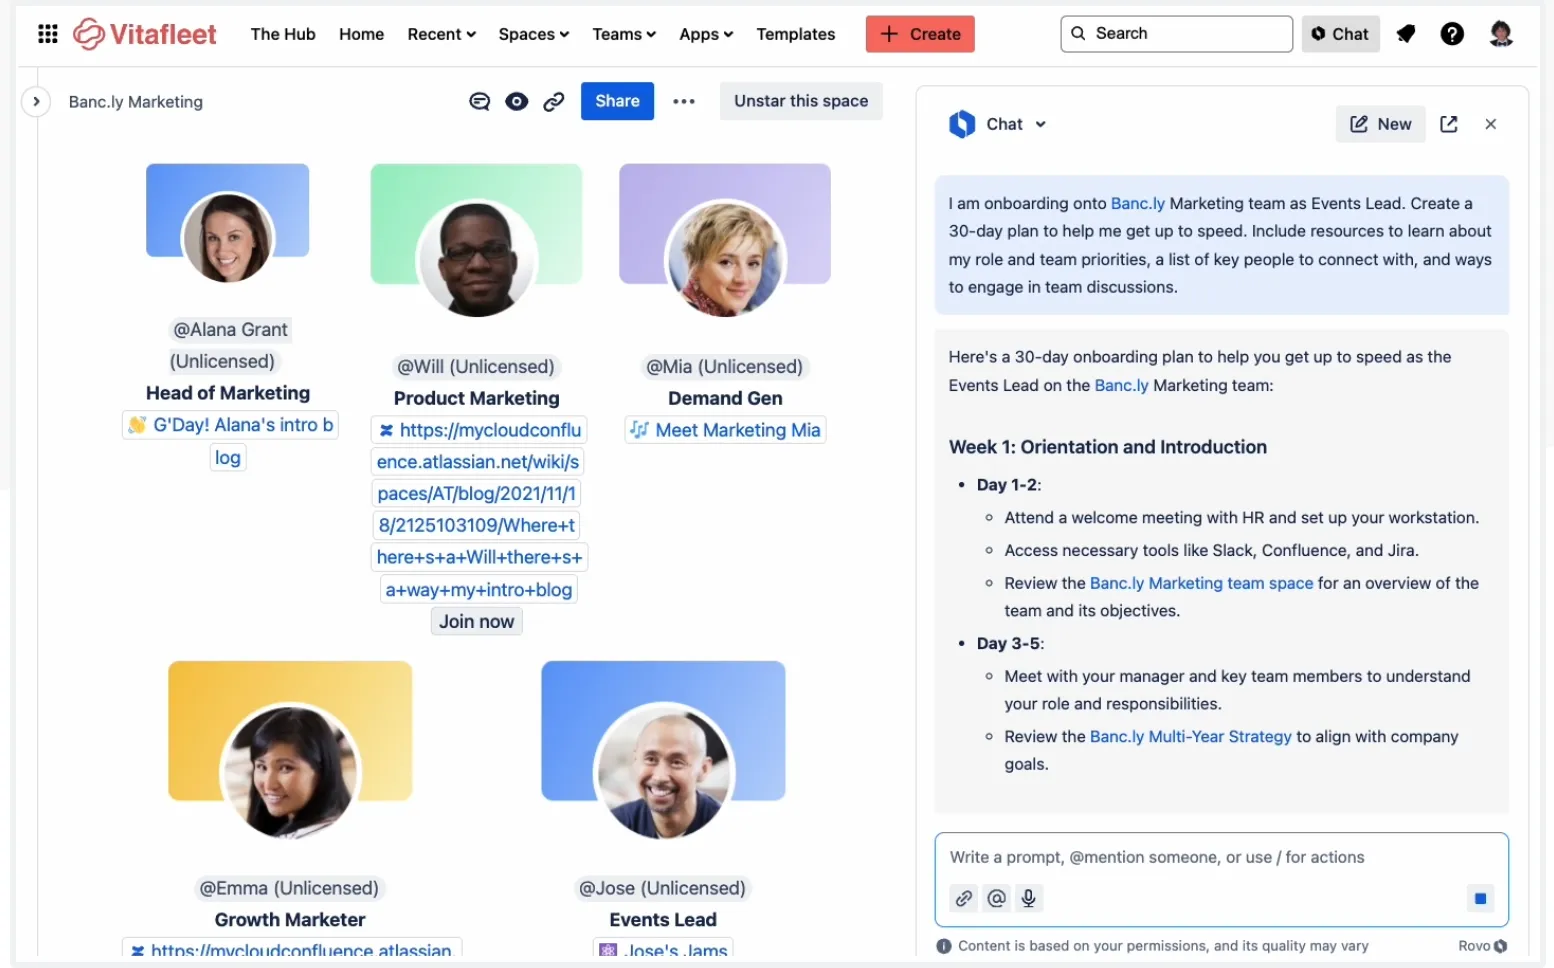This screenshot has height=968, width=1554.
Task: Click the @Will (Unlicensed) mention
Action: click(476, 367)
